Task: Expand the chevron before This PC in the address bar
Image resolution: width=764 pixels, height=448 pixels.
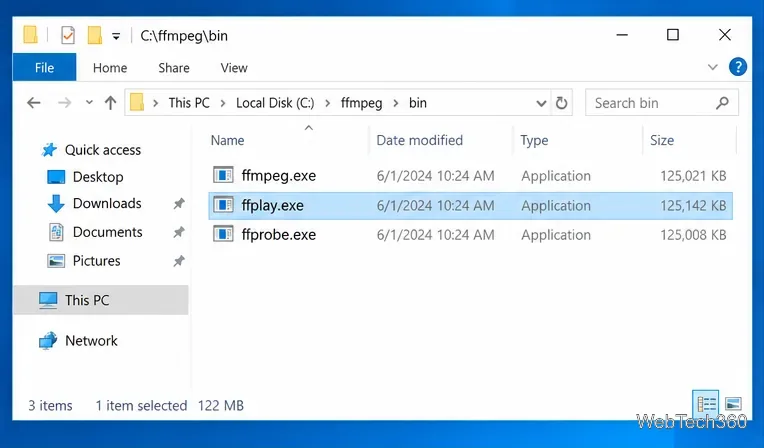Action: (155, 103)
